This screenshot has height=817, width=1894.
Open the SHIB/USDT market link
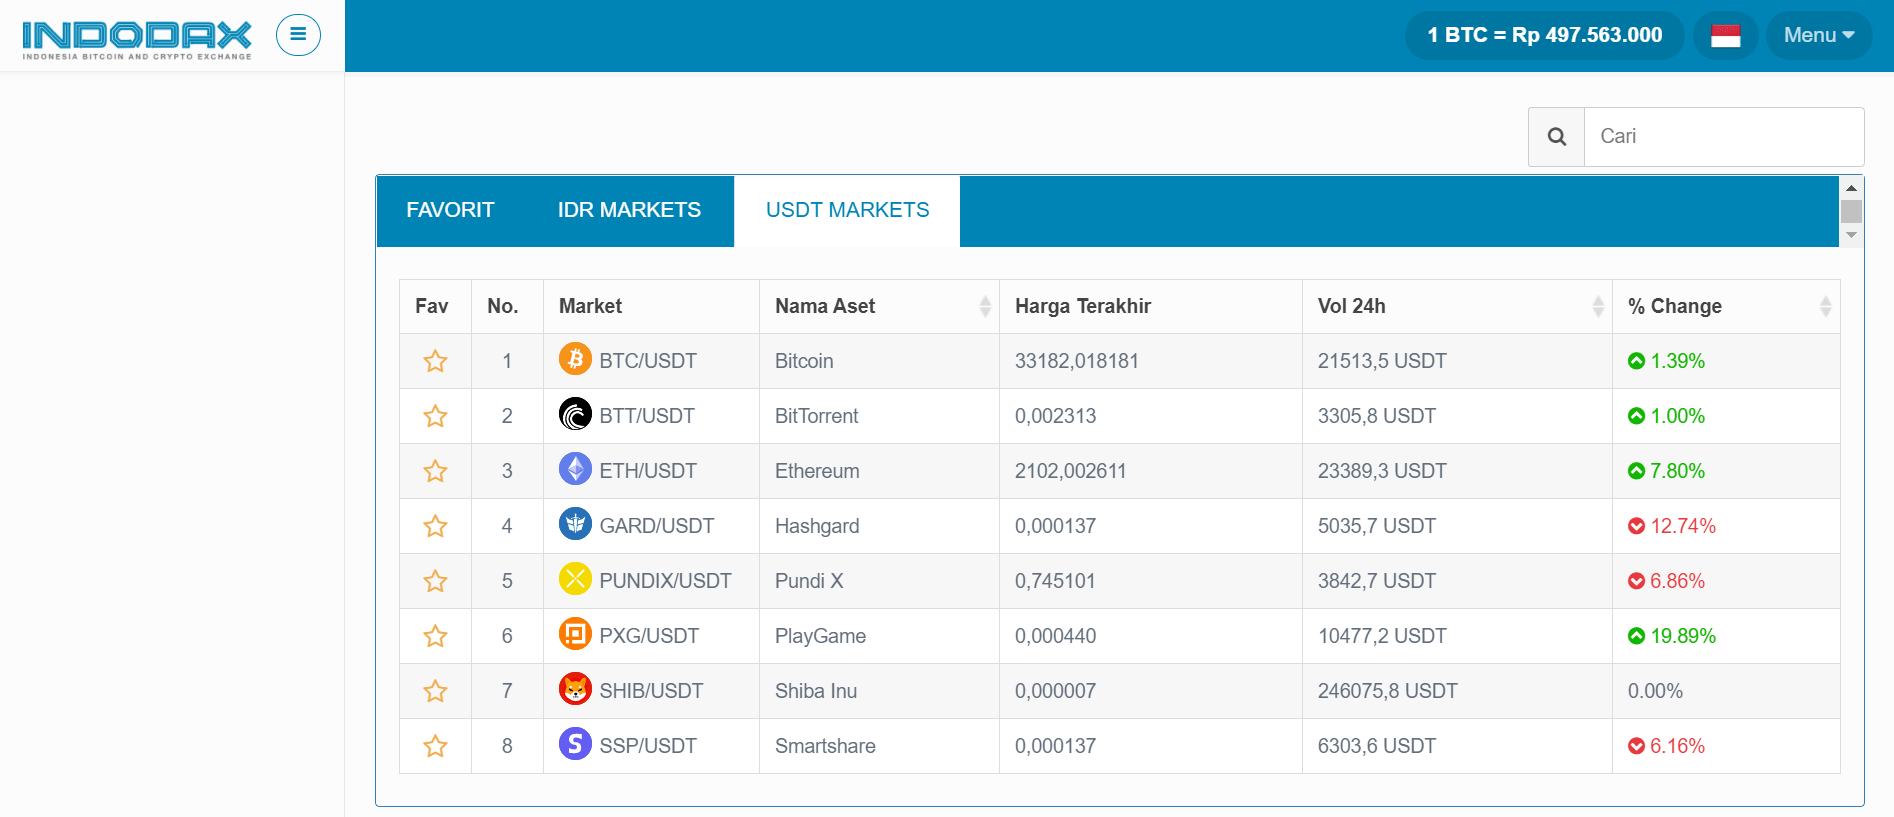pos(651,691)
